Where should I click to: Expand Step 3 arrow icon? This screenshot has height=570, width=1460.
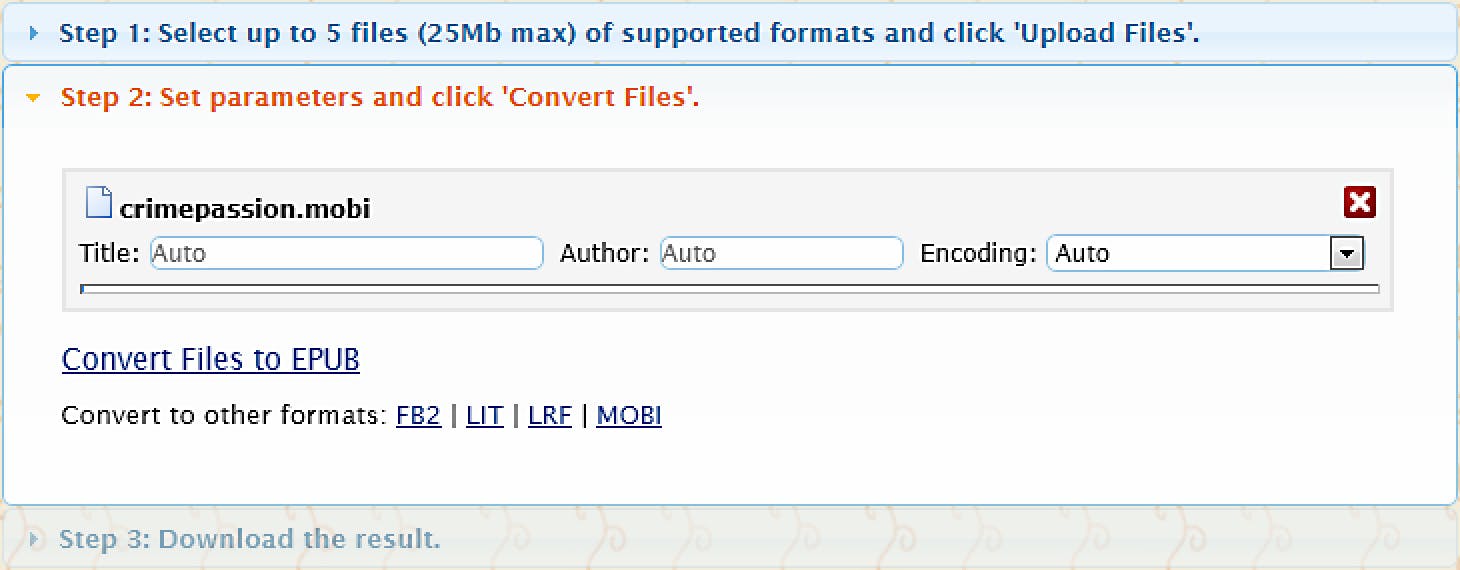pyautogui.click(x=36, y=540)
